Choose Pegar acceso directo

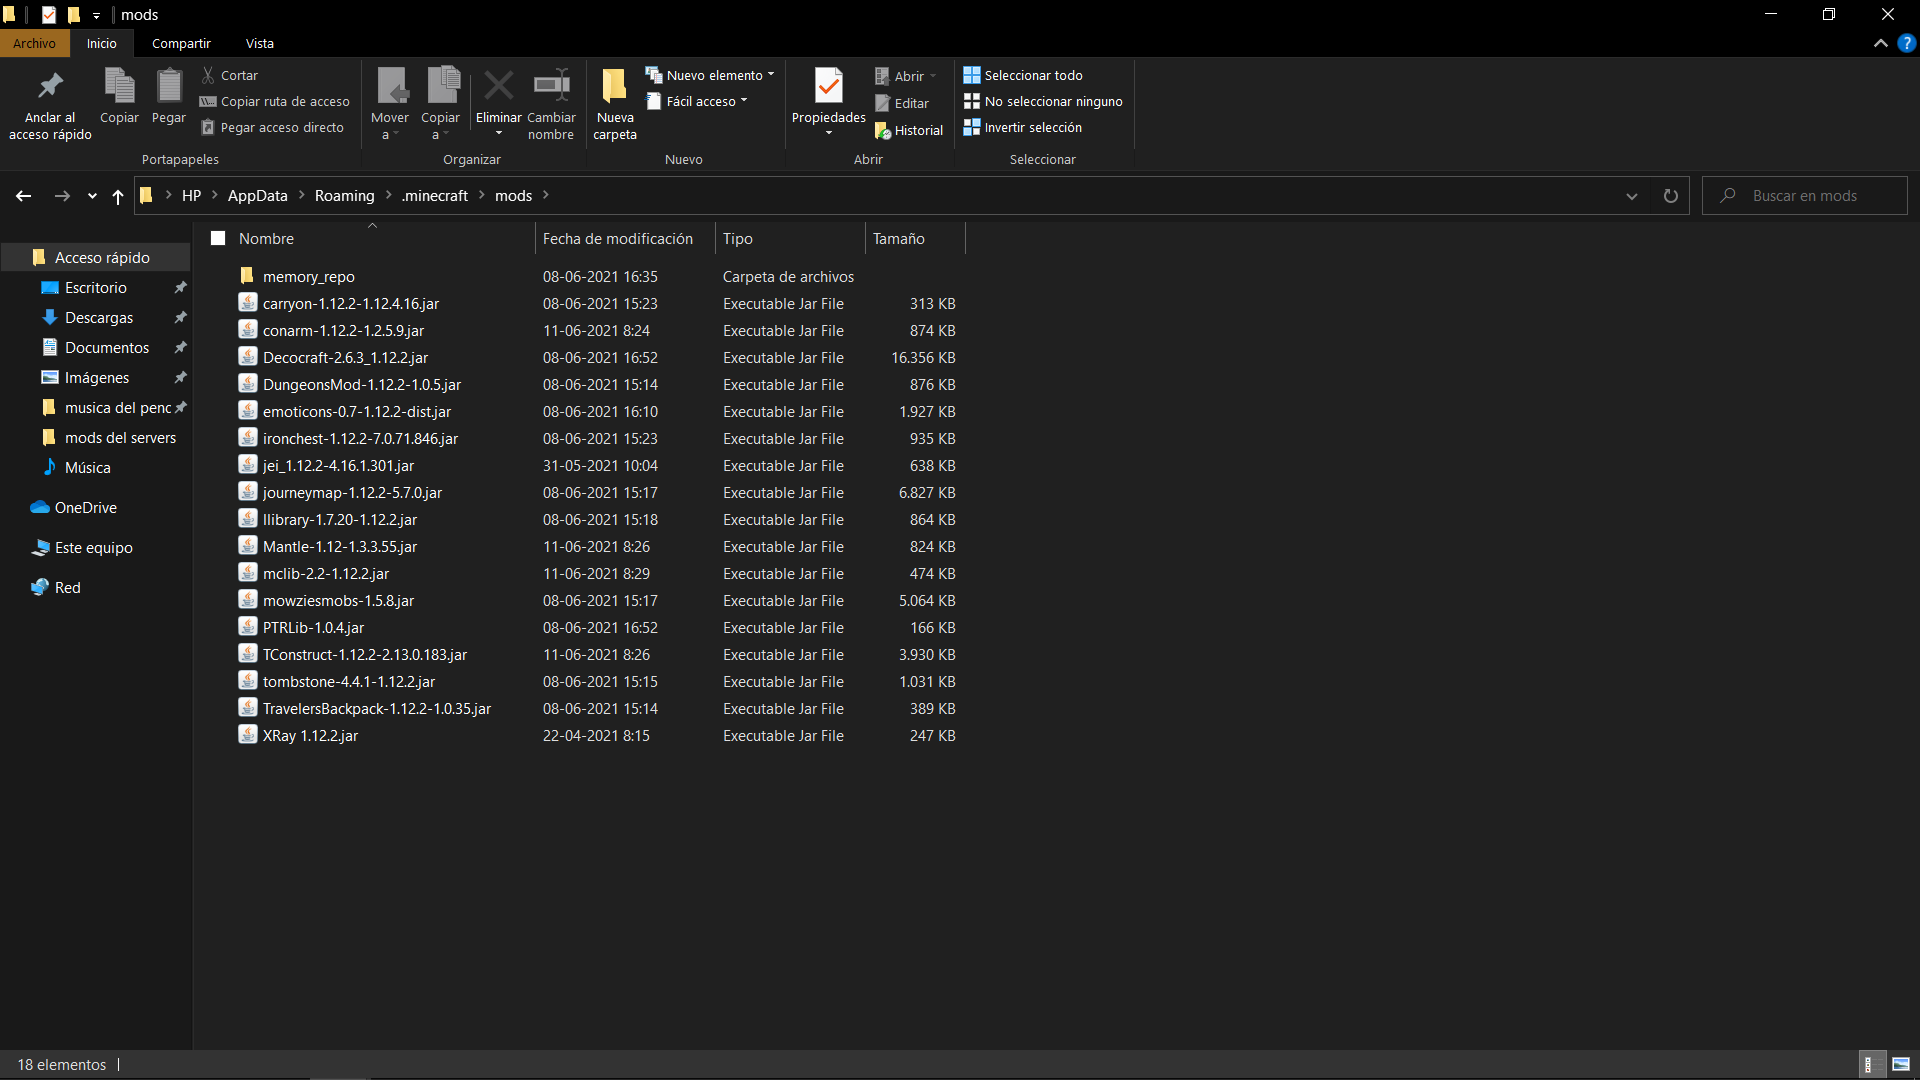[272, 127]
